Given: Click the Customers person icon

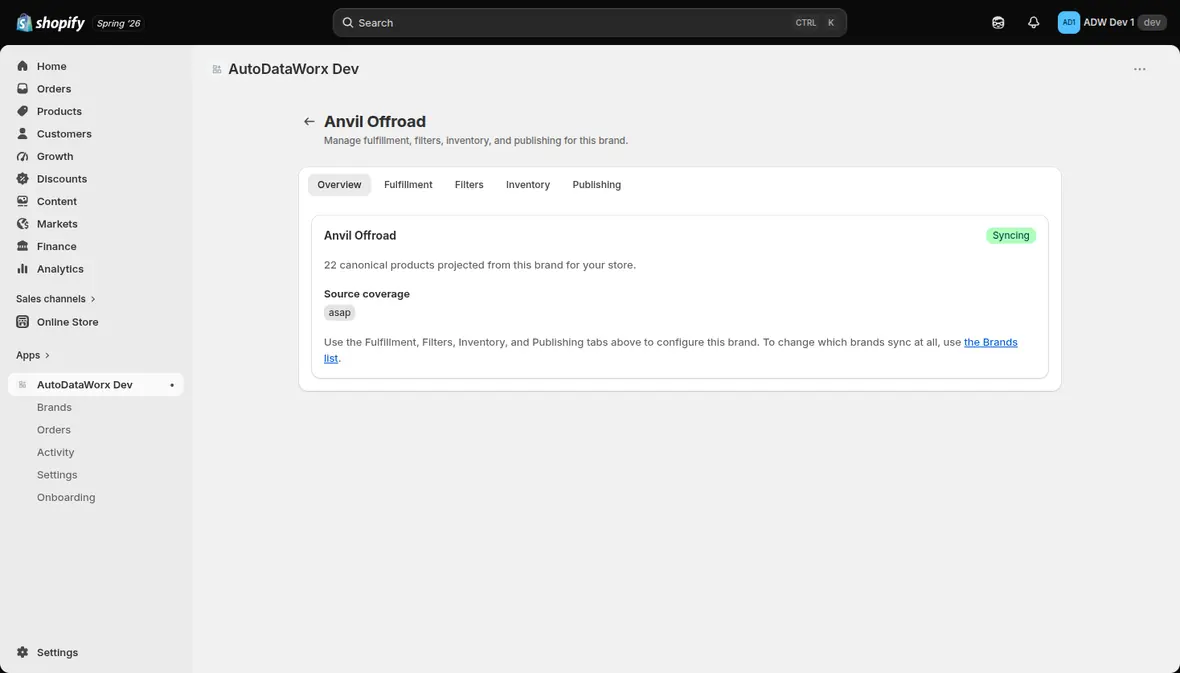Looking at the screenshot, I should [23, 134].
